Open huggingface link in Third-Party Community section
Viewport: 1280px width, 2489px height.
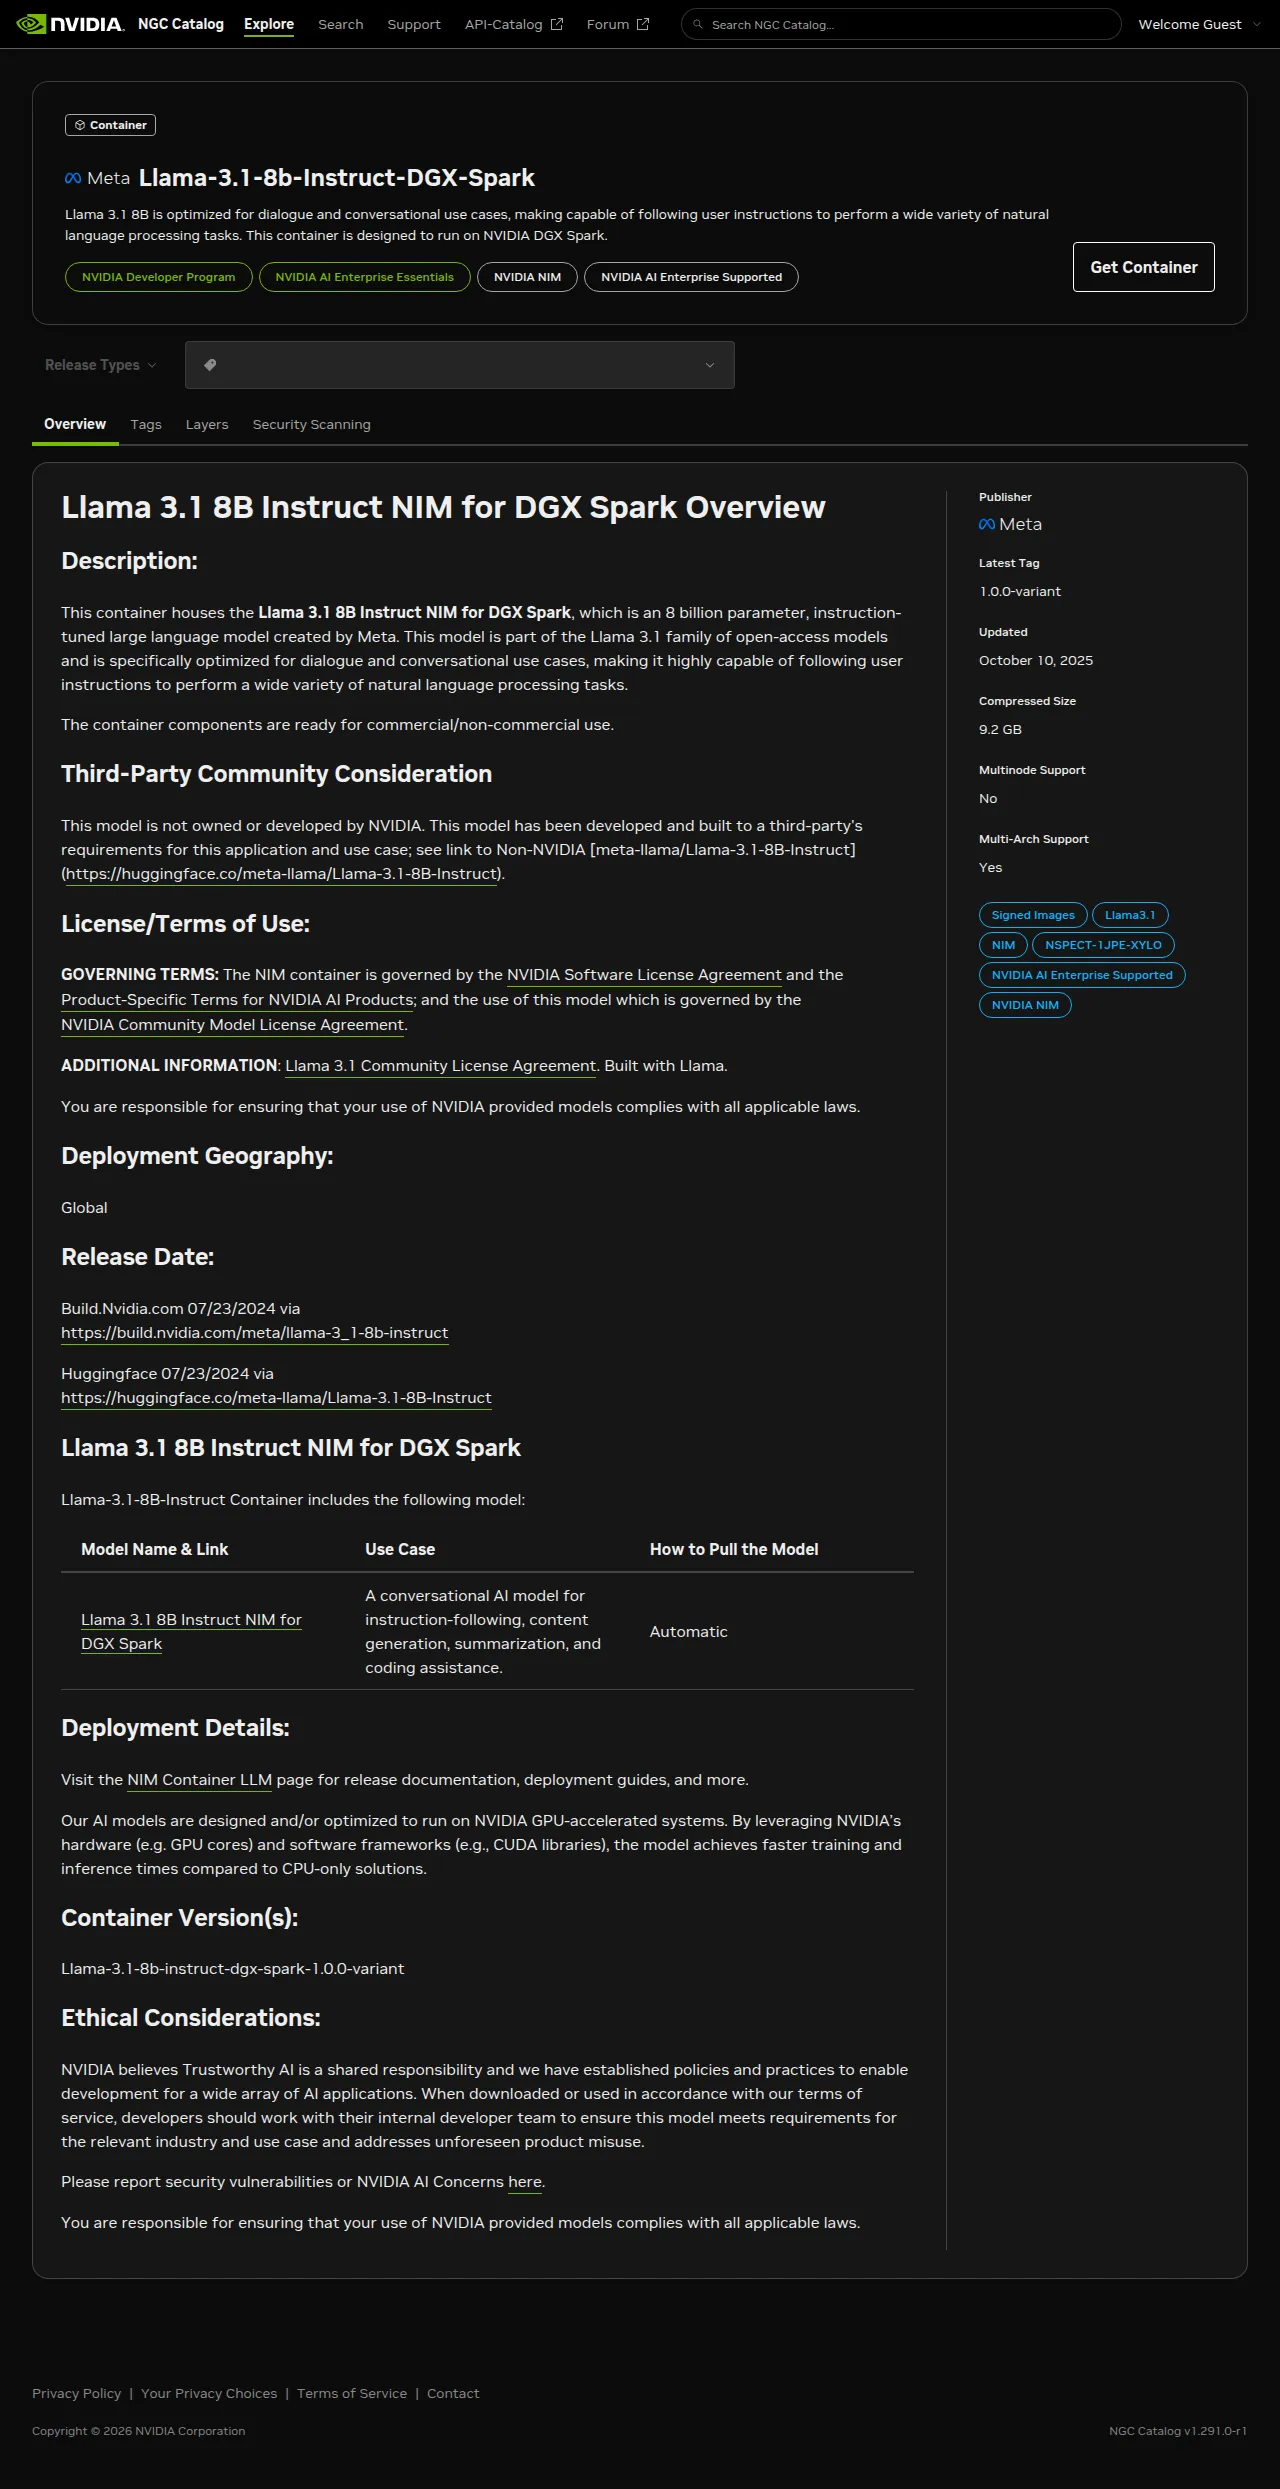[282, 874]
